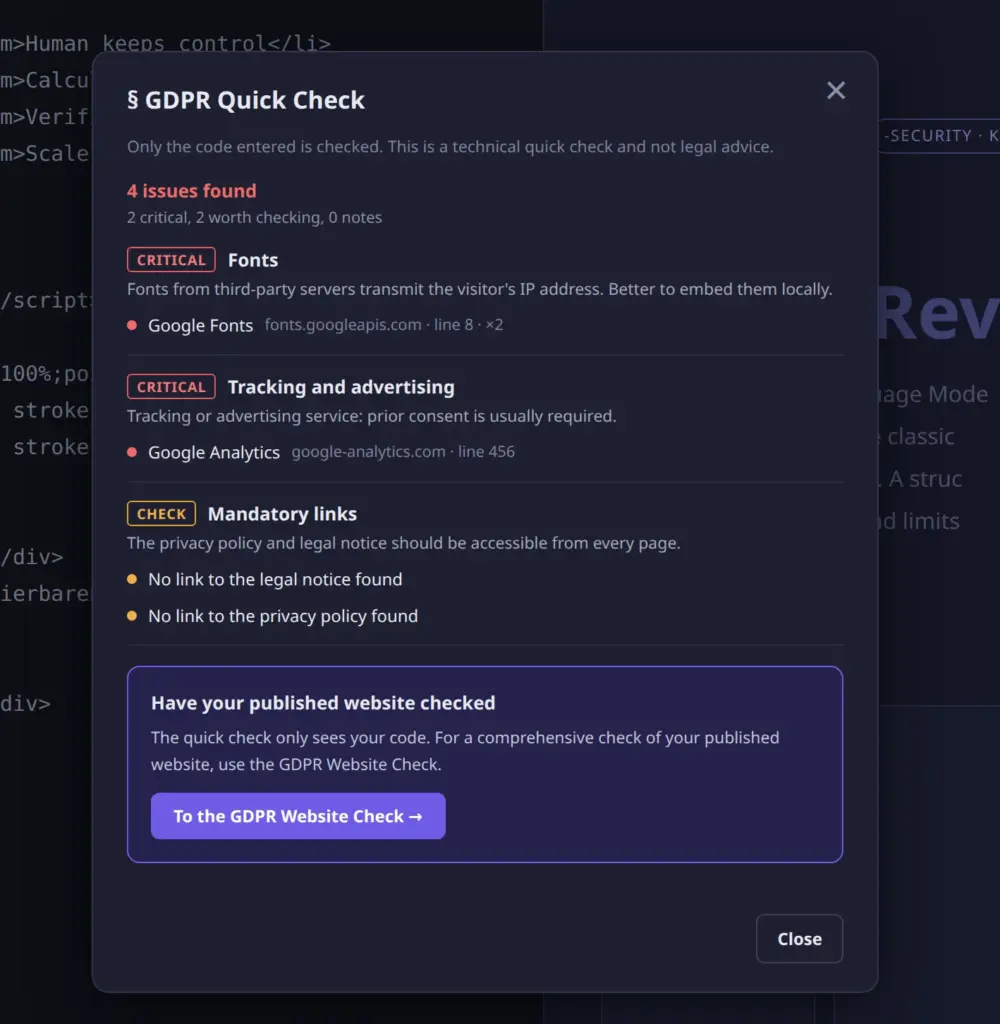
Task: Click 'Have your published website checked' heading
Action: click(323, 703)
